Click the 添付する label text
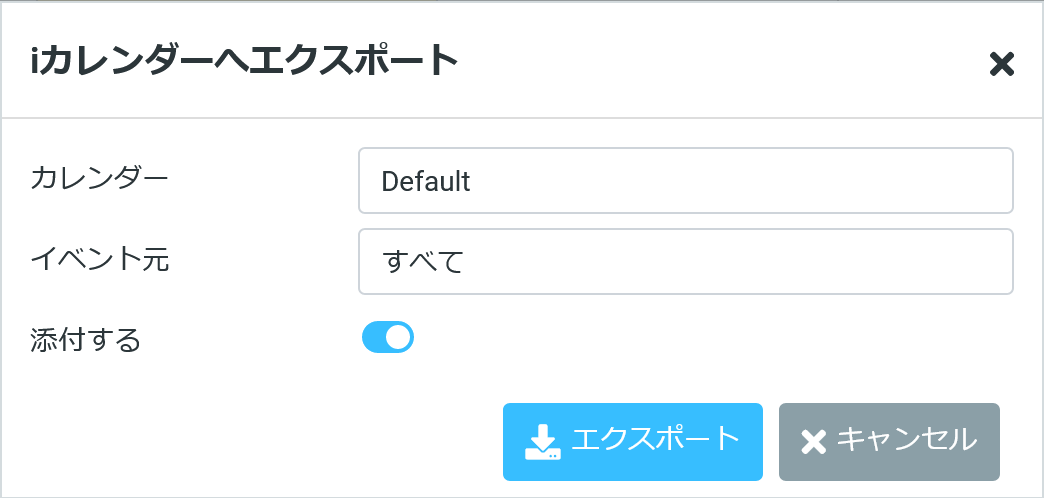Image resolution: width=1044 pixels, height=498 pixels. [x=86, y=340]
